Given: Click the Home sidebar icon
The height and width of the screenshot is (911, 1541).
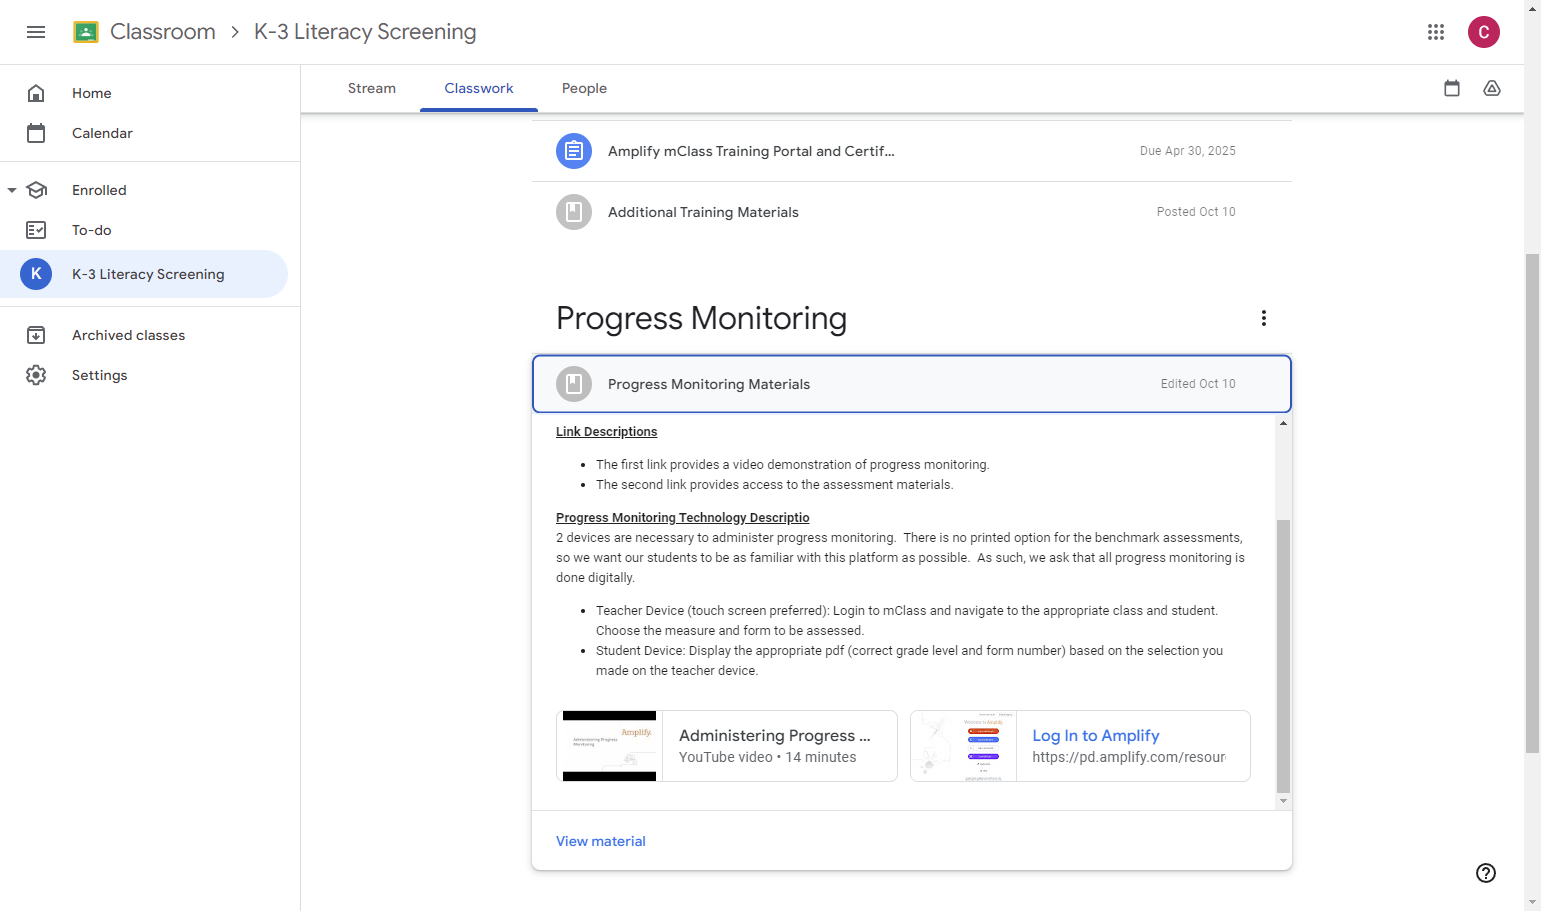Looking at the screenshot, I should tap(36, 93).
